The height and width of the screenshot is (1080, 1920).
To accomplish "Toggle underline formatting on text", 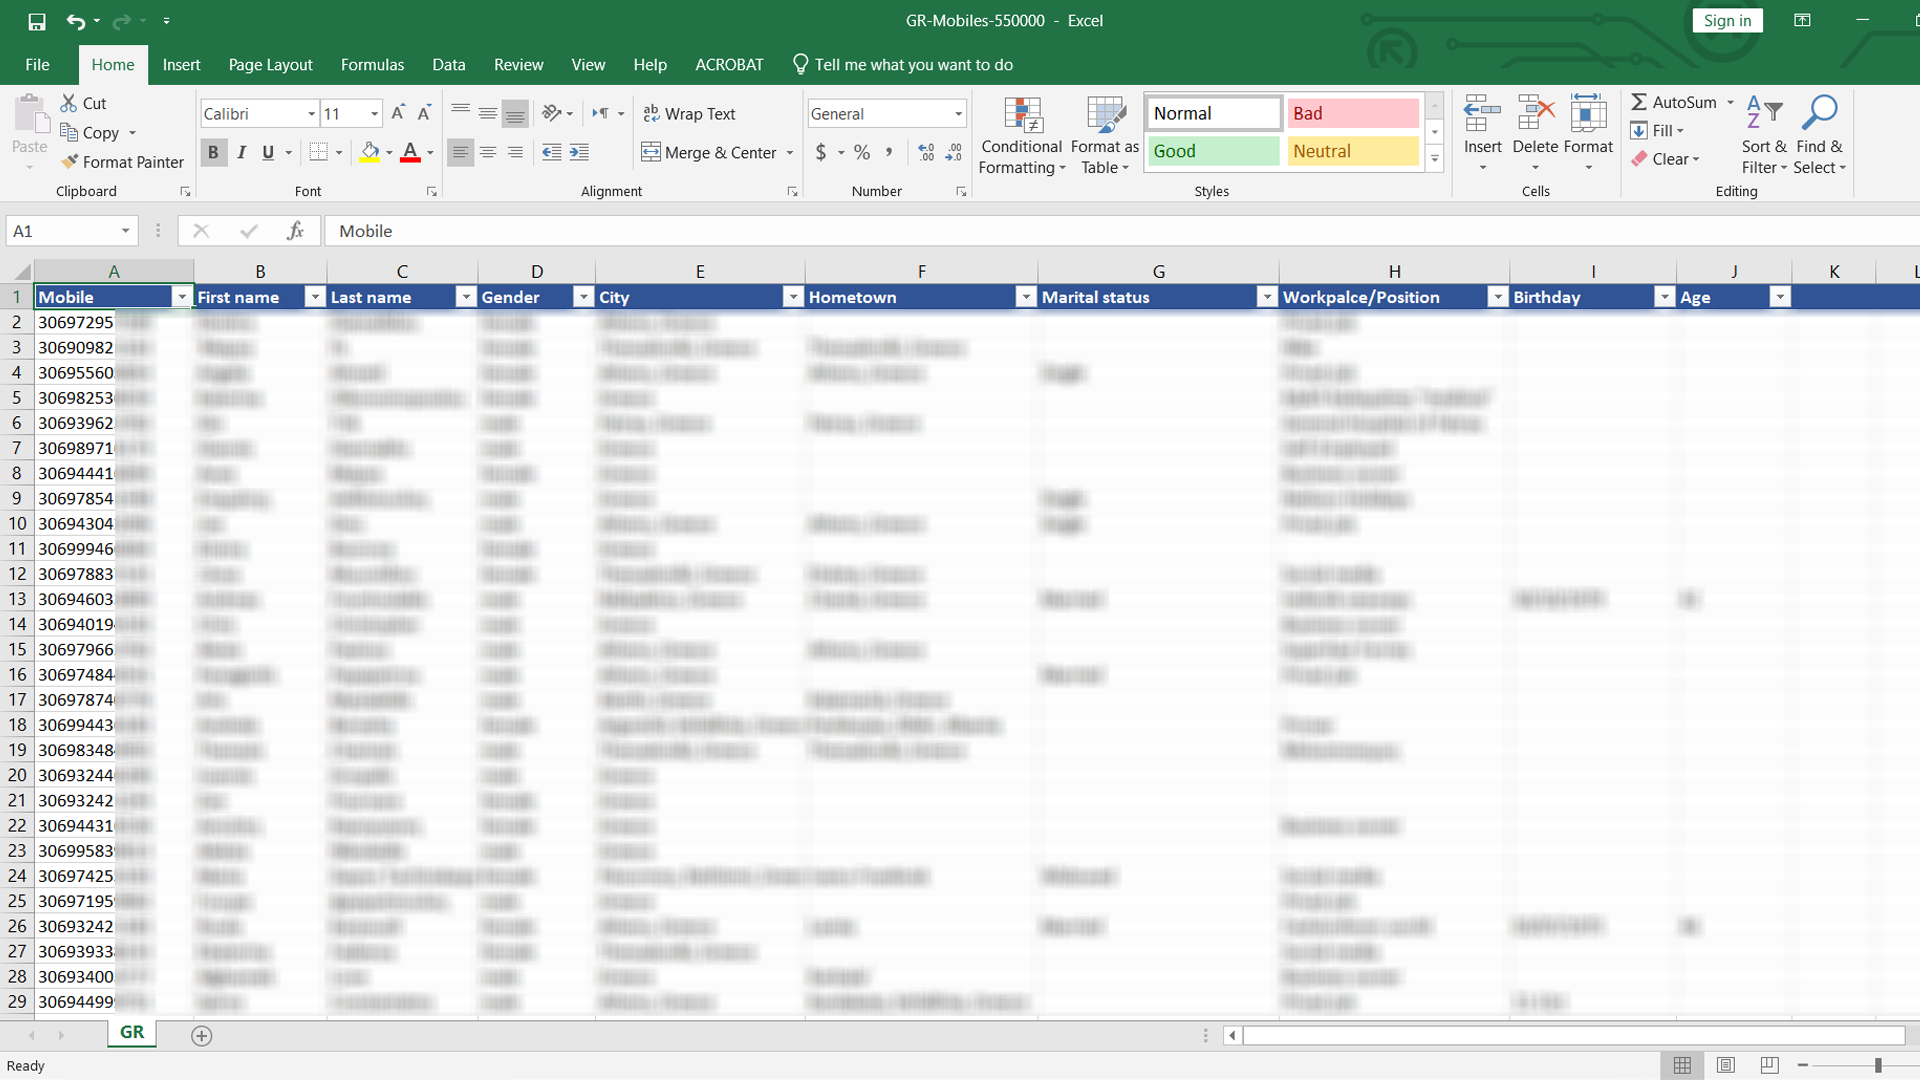I will 268,152.
